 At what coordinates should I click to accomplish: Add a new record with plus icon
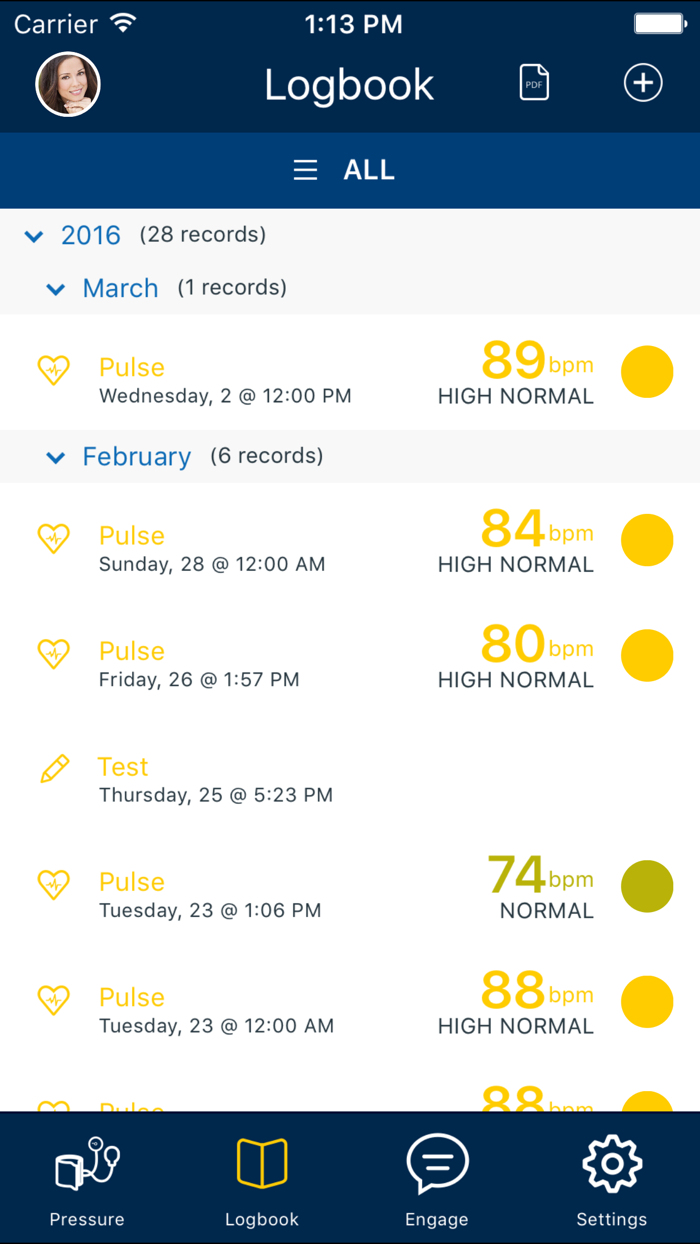tap(643, 83)
